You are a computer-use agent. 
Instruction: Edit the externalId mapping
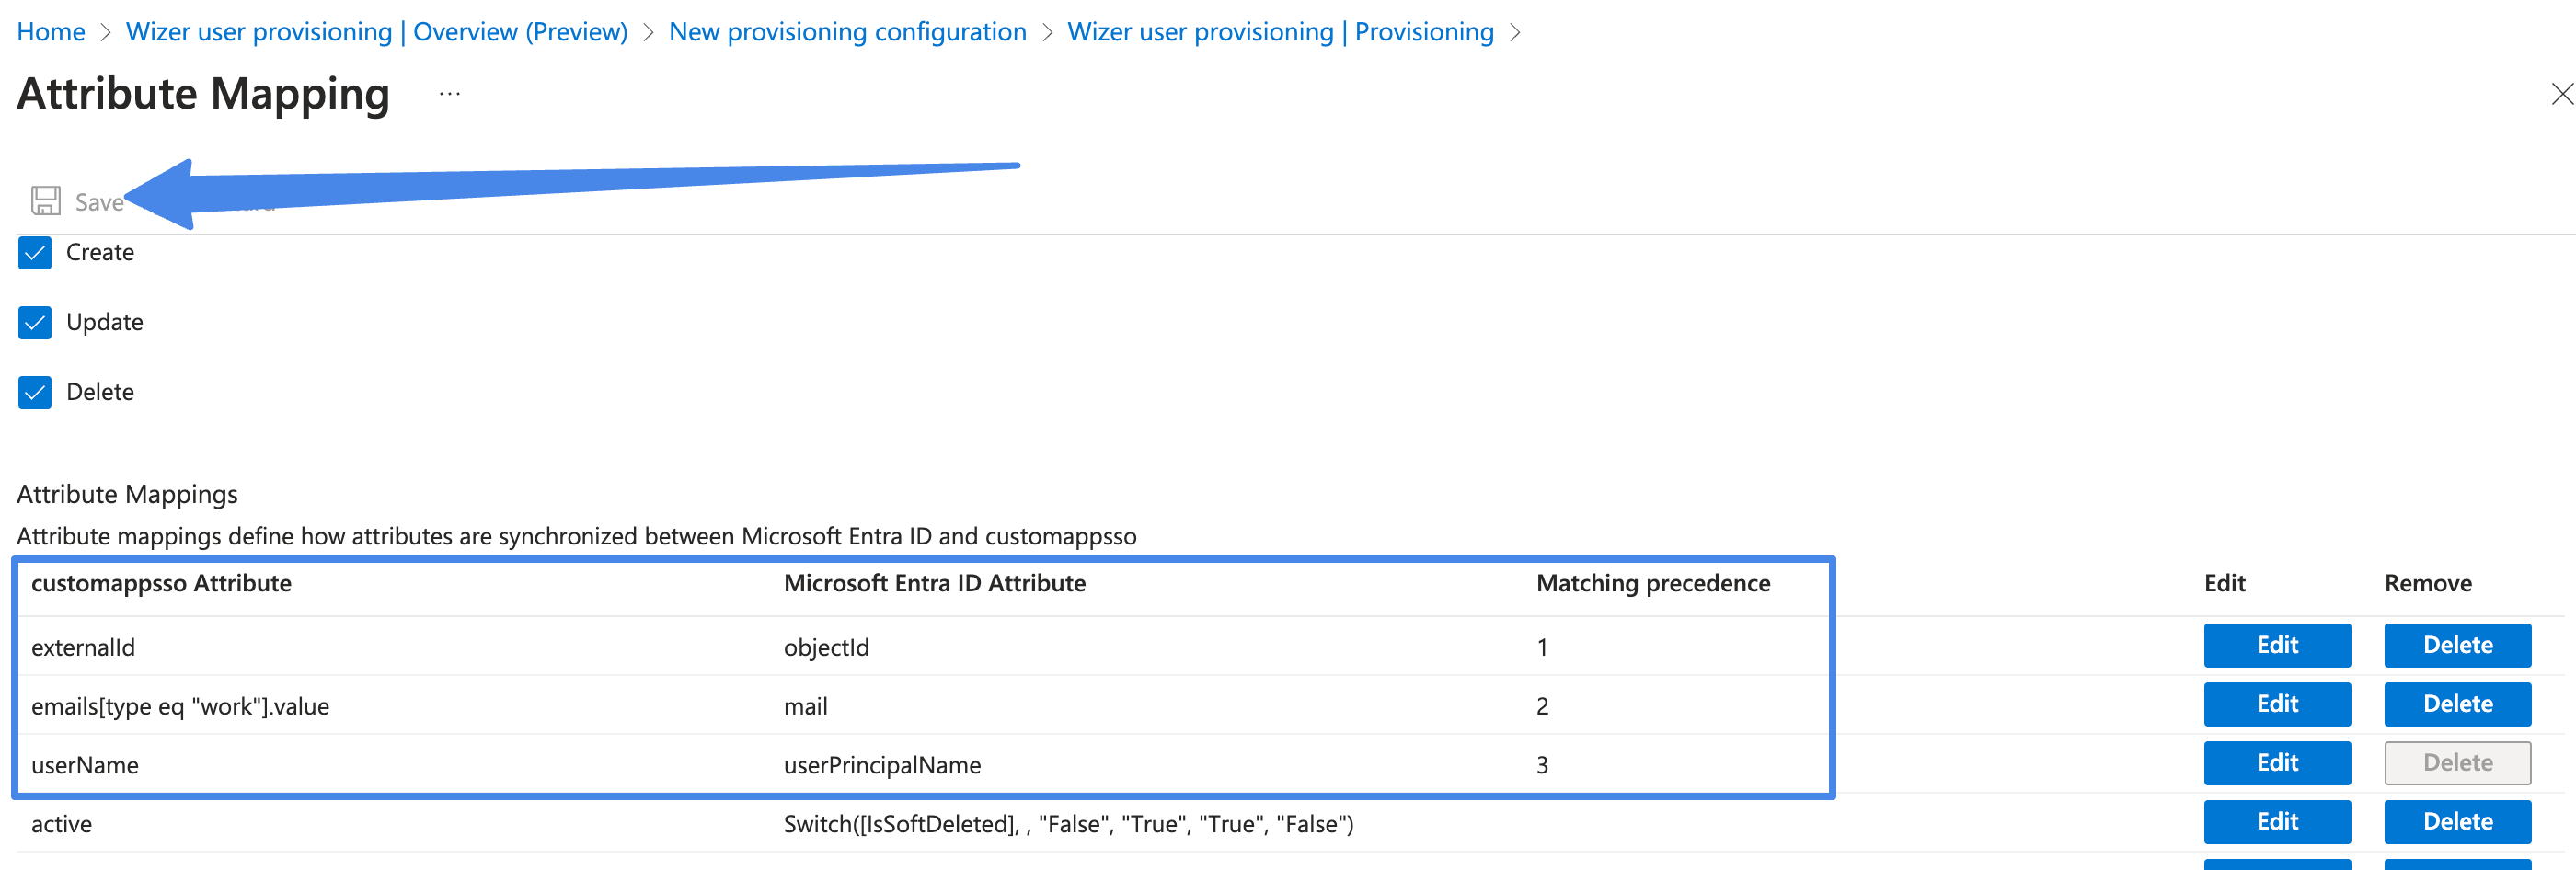pyautogui.click(x=2277, y=646)
